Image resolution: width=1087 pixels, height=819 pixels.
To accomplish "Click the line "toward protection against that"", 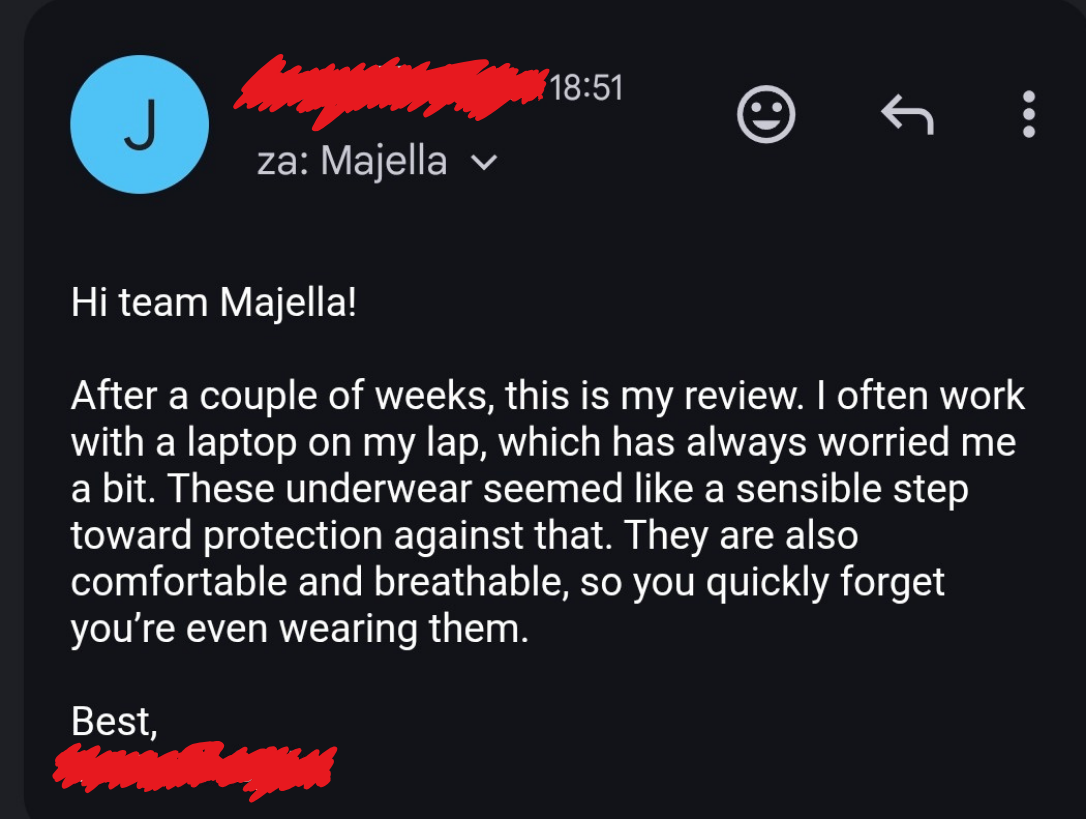I will point(464,536).
